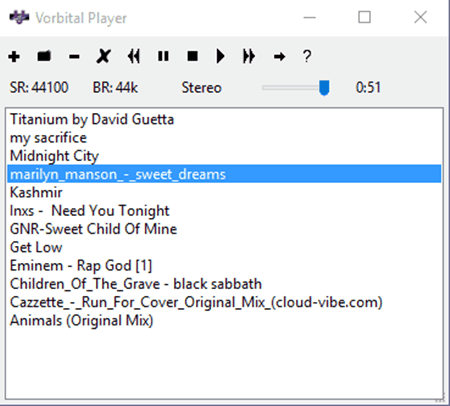Viewport: 450px width, 406px height.
Task: Minimize the Vorbital Player window
Action: 309,17
